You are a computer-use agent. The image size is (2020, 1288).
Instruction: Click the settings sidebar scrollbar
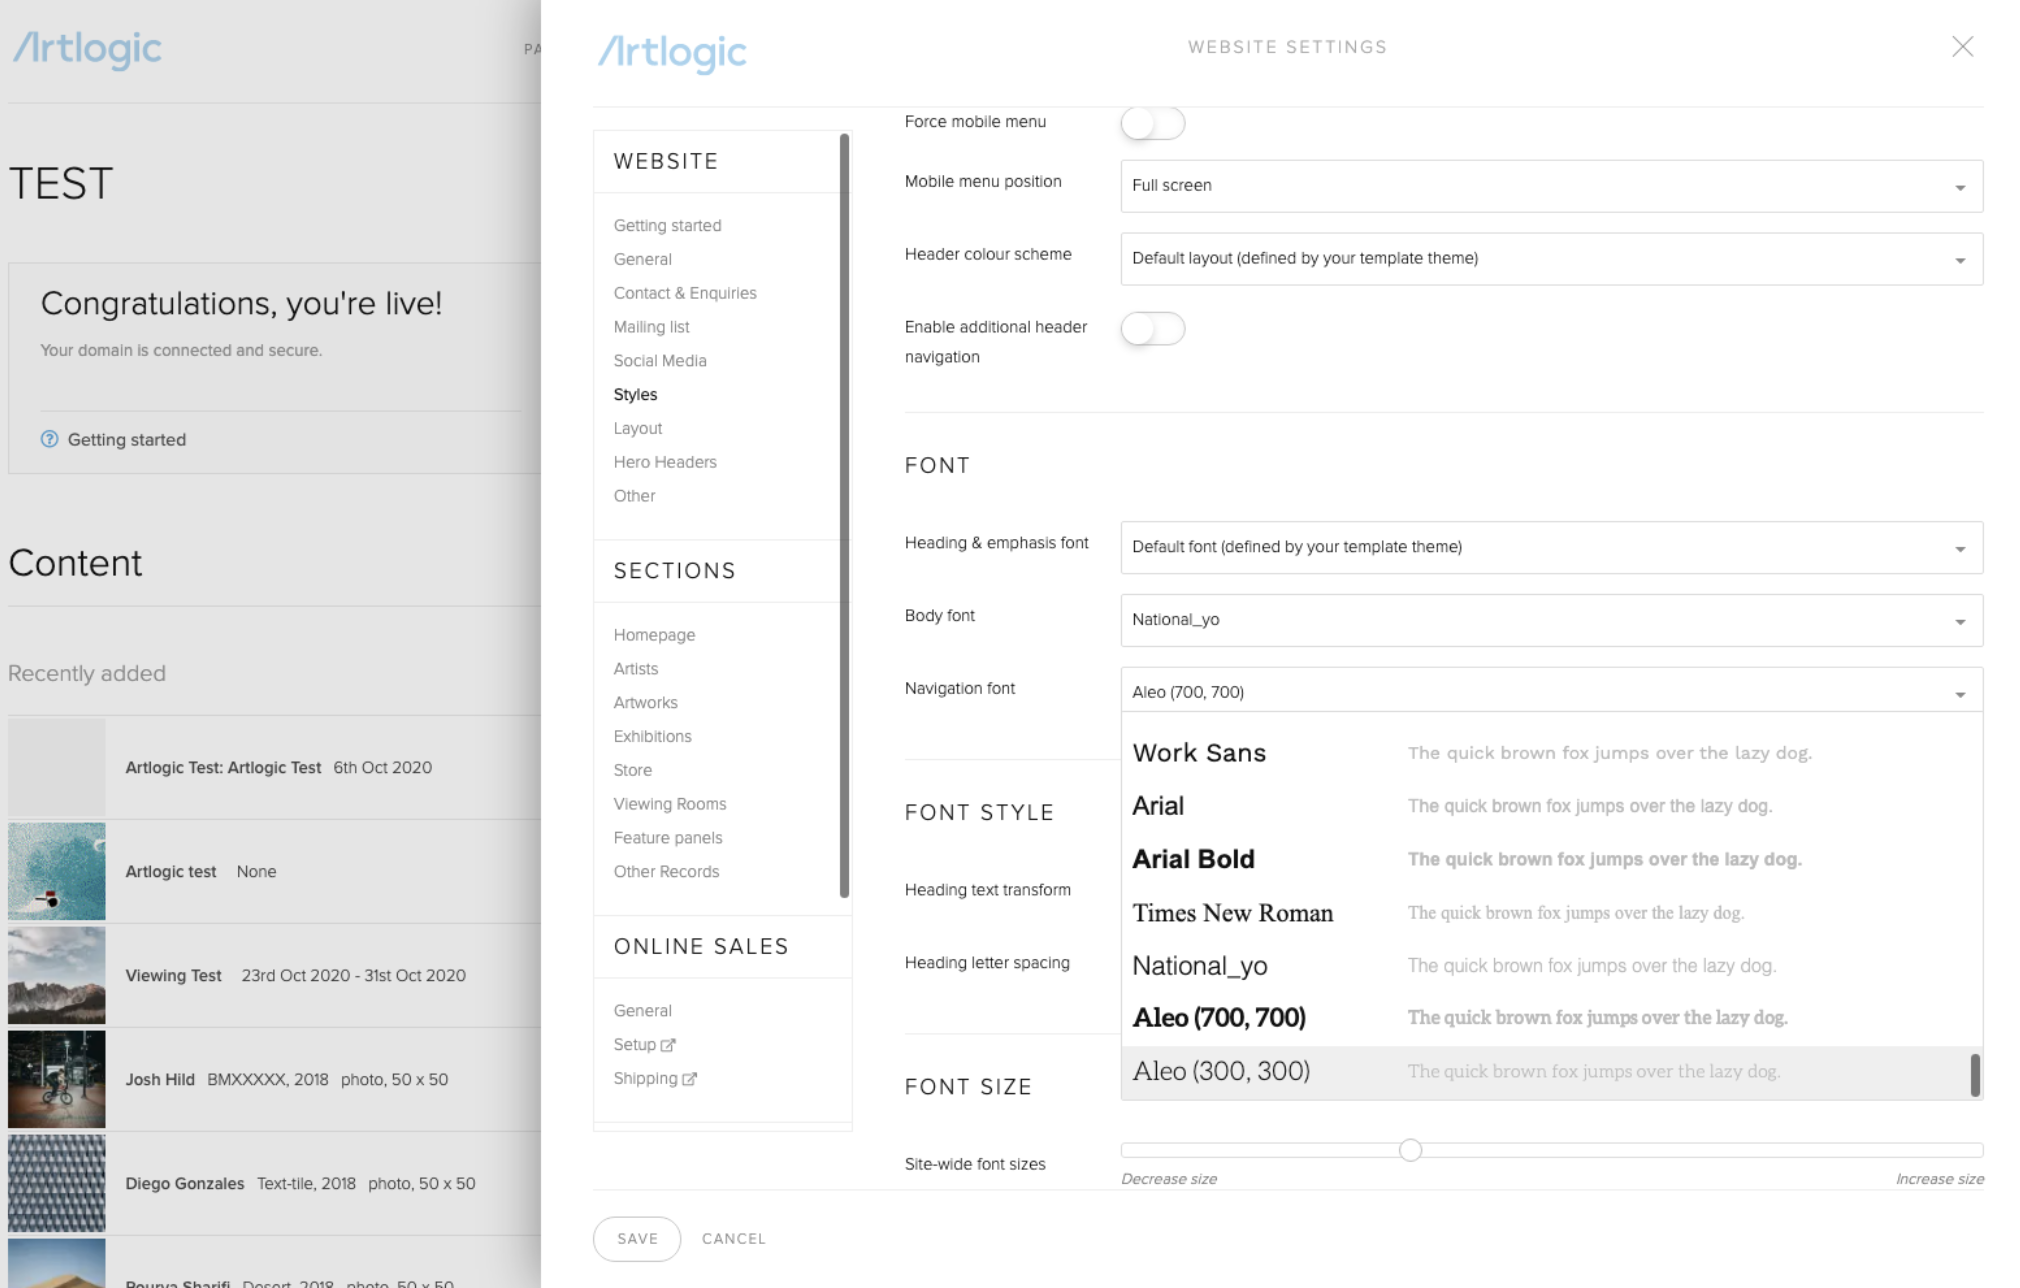tap(844, 515)
